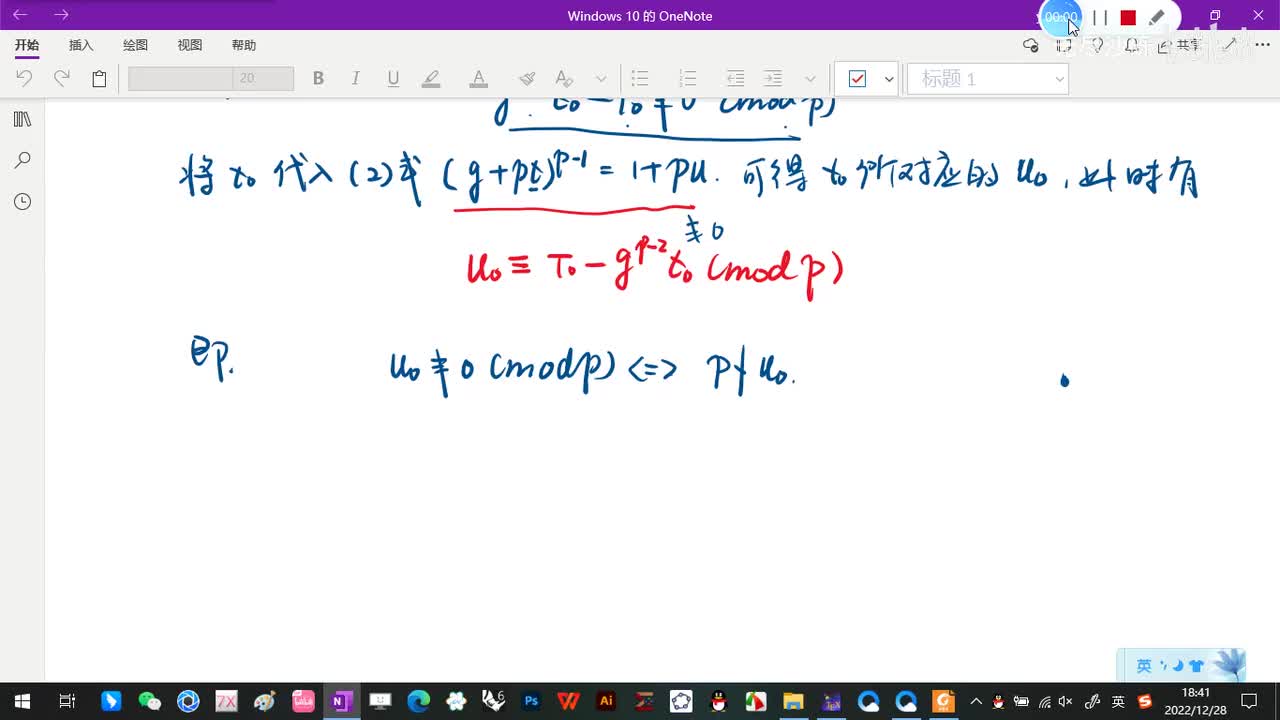Pause the screen recording
The height and width of the screenshot is (720, 1280).
pyautogui.click(x=1100, y=17)
